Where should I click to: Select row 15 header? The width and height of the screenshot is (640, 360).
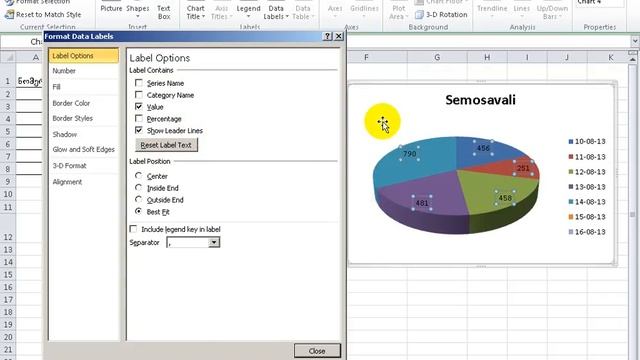click(x=8, y=275)
